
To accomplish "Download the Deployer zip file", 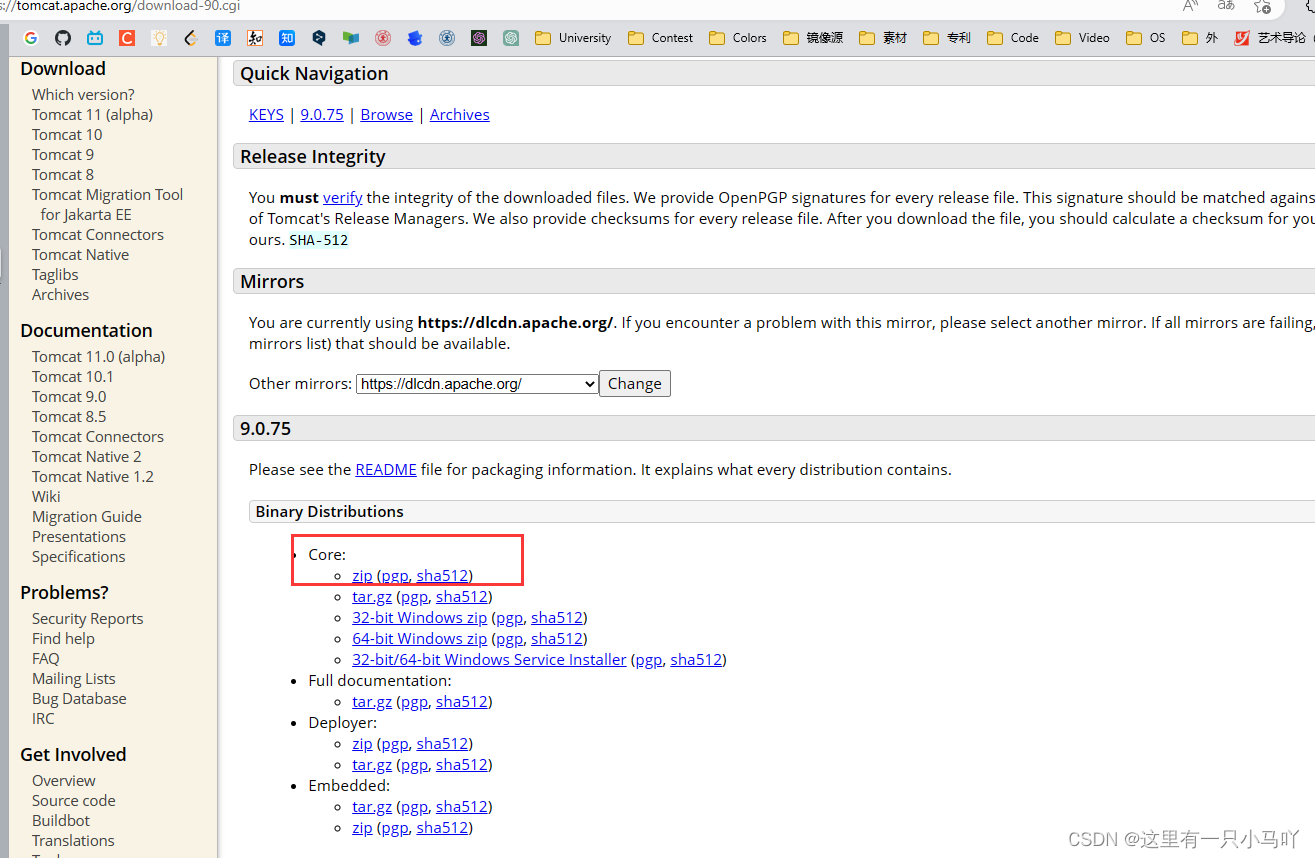I will pos(362,744).
